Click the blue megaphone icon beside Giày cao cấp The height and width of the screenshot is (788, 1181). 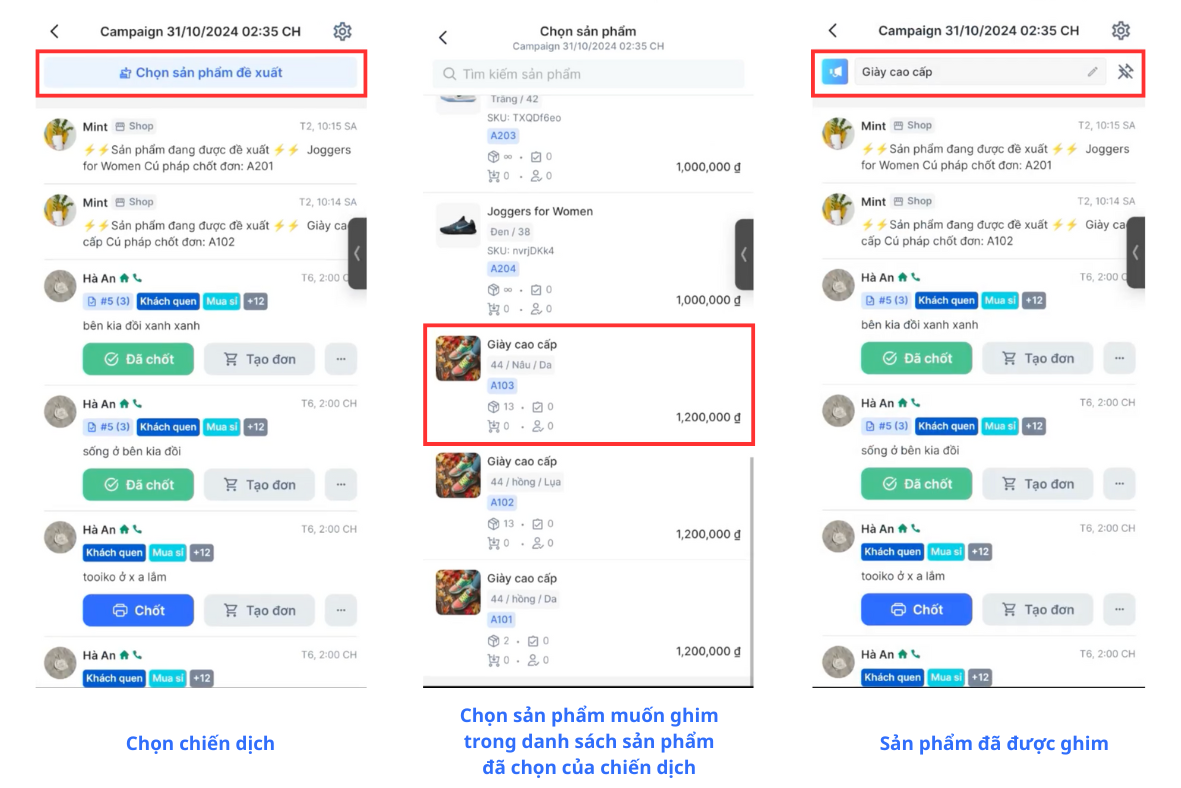[835, 72]
